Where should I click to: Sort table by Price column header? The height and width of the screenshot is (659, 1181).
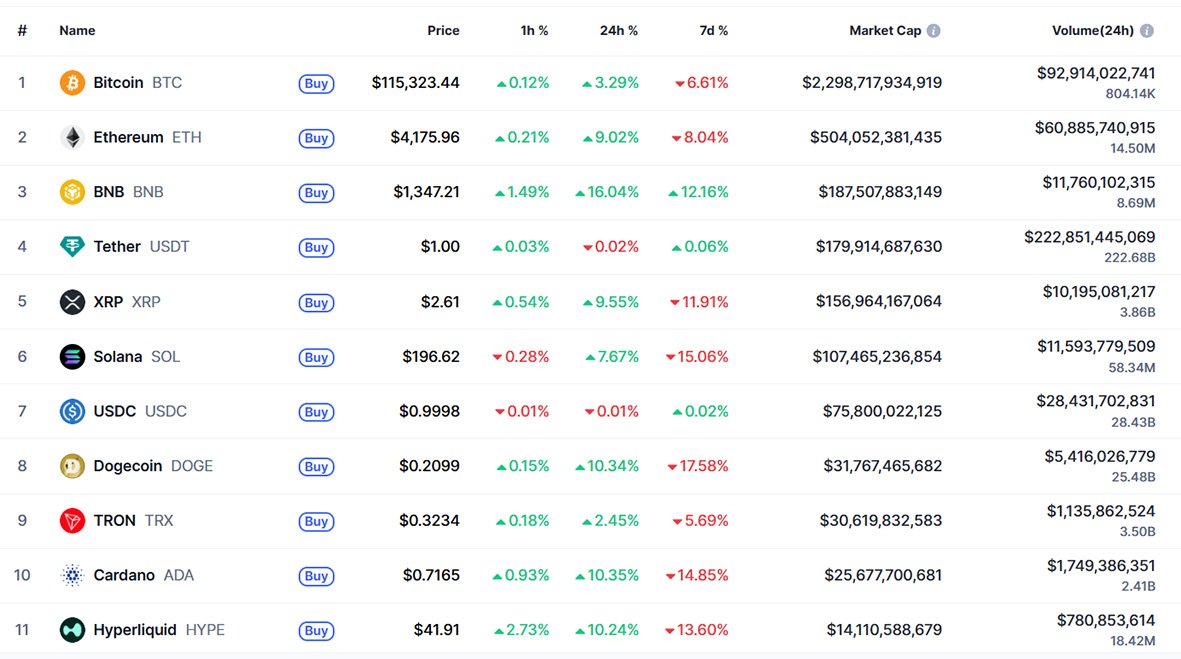(443, 31)
